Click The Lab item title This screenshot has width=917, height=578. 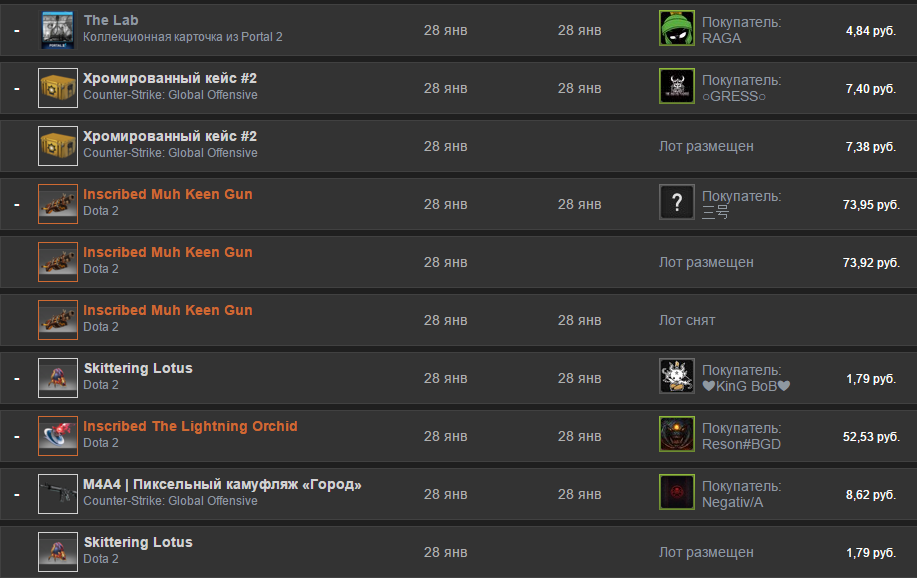[x=111, y=20]
